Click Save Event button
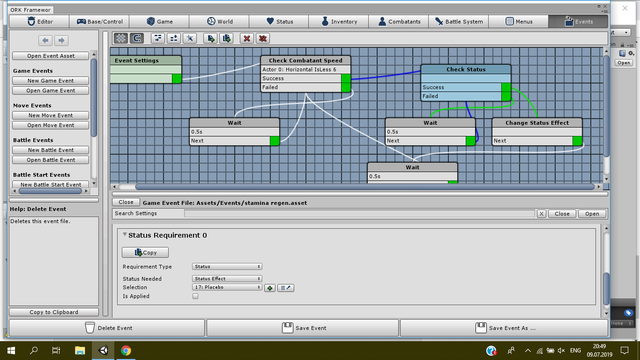Screen dimensions: 640x360 [302, 328]
